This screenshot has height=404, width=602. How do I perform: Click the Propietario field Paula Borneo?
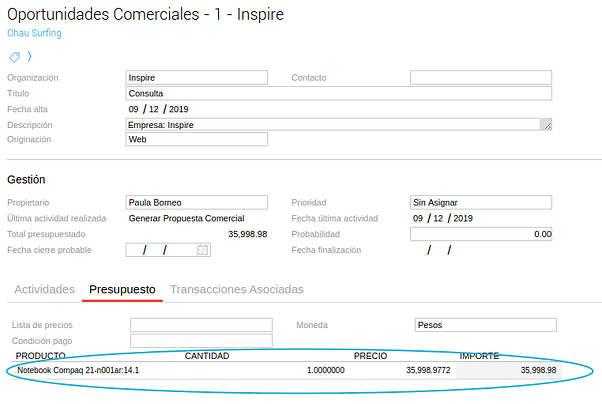tap(196, 202)
